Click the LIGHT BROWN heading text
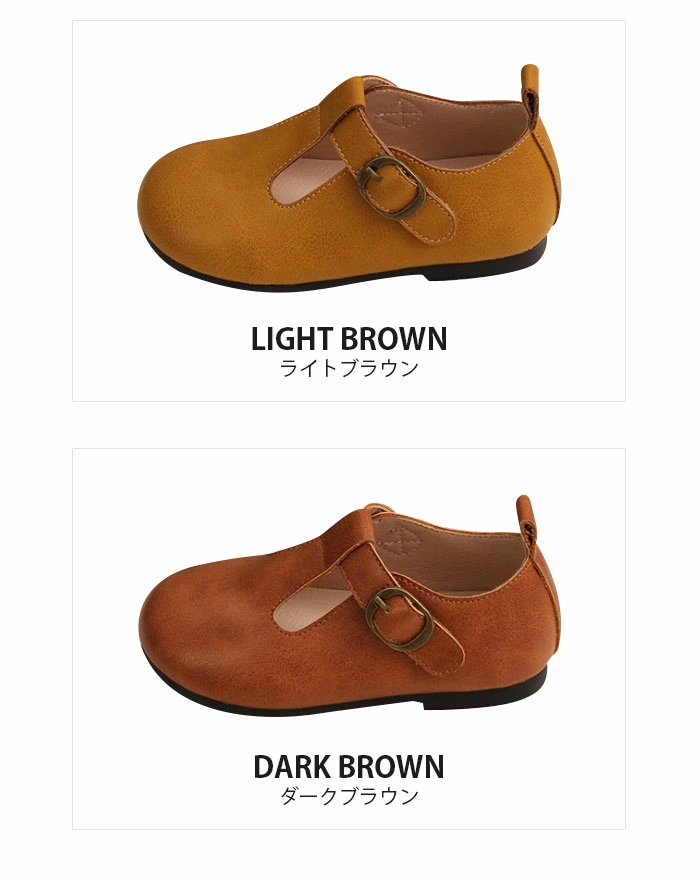 pos(349,339)
